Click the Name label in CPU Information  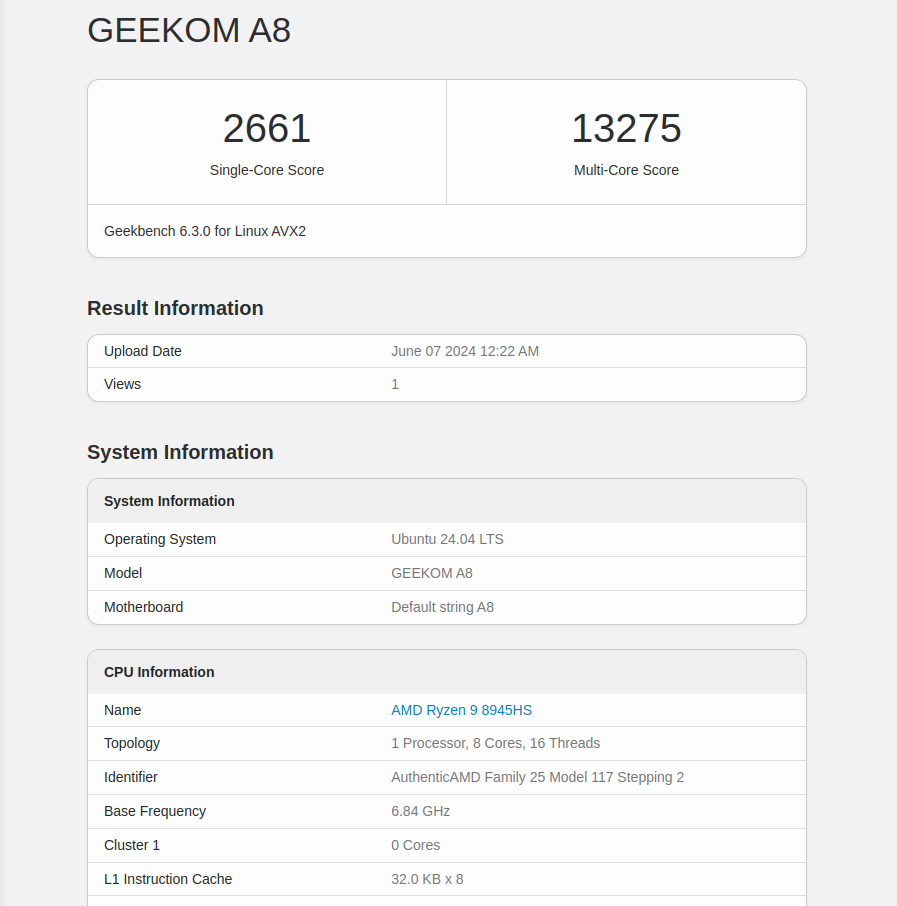123,710
